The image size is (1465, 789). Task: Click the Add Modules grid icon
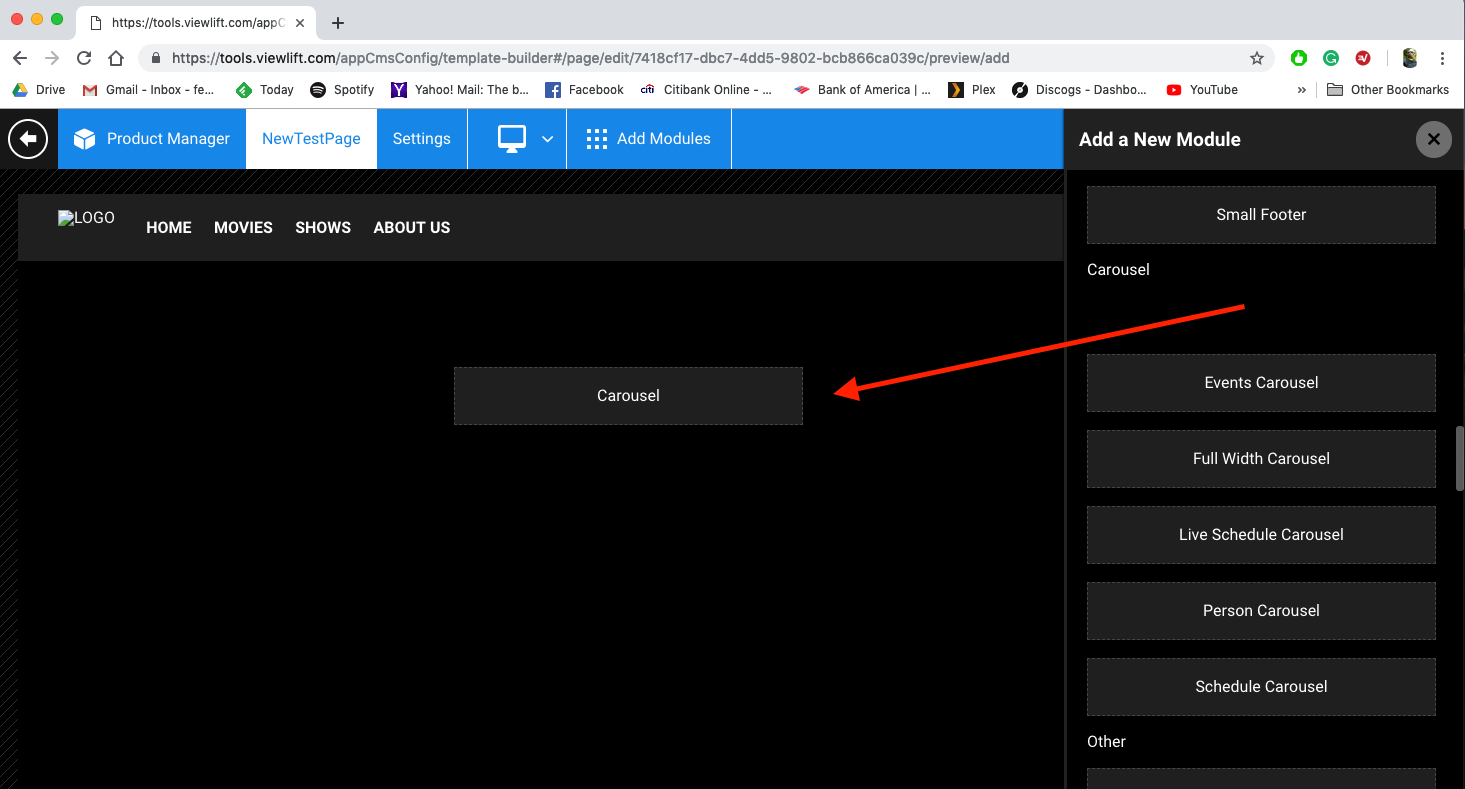[597, 139]
